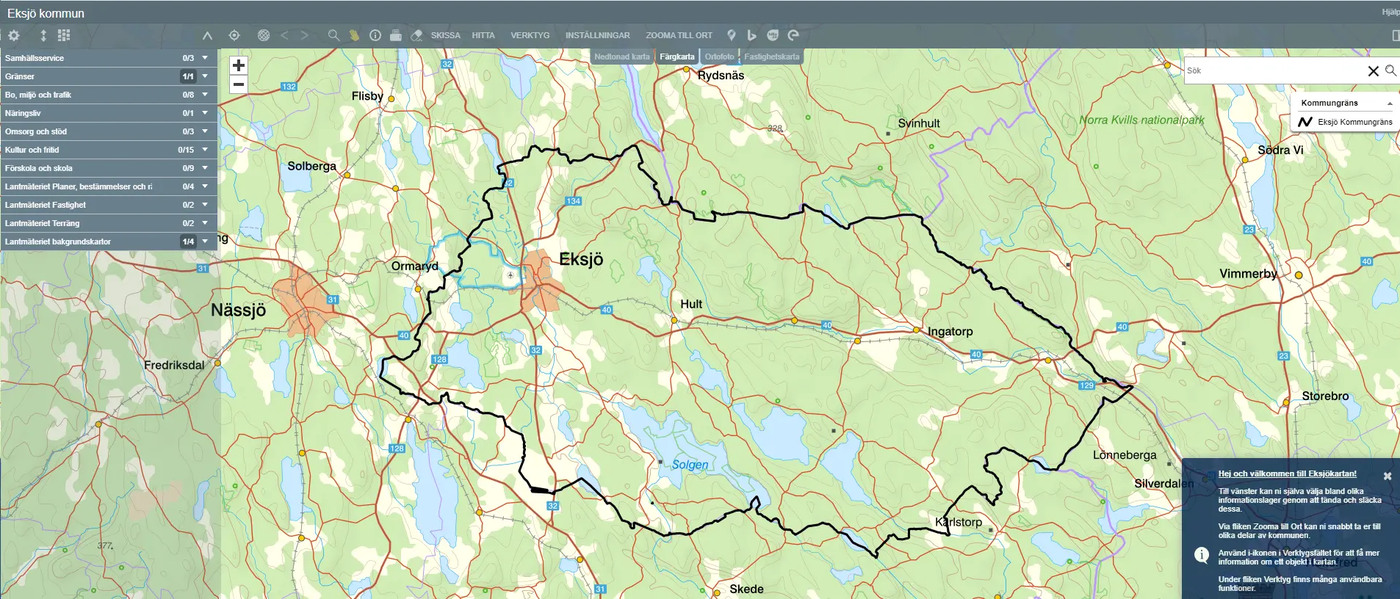Dismiss the Eksjökartan welcome message
The width and height of the screenshot is (1400, 599).
click(1387, 477)
